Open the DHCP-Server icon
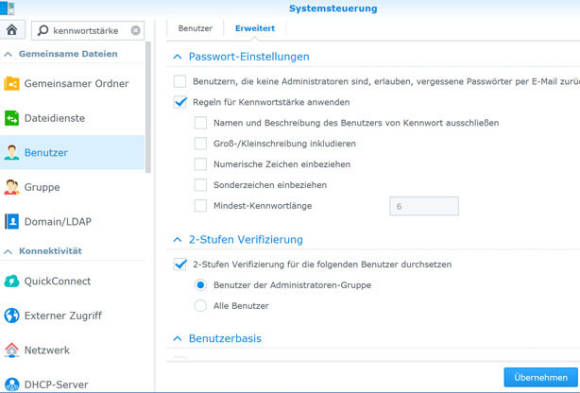 11,384
